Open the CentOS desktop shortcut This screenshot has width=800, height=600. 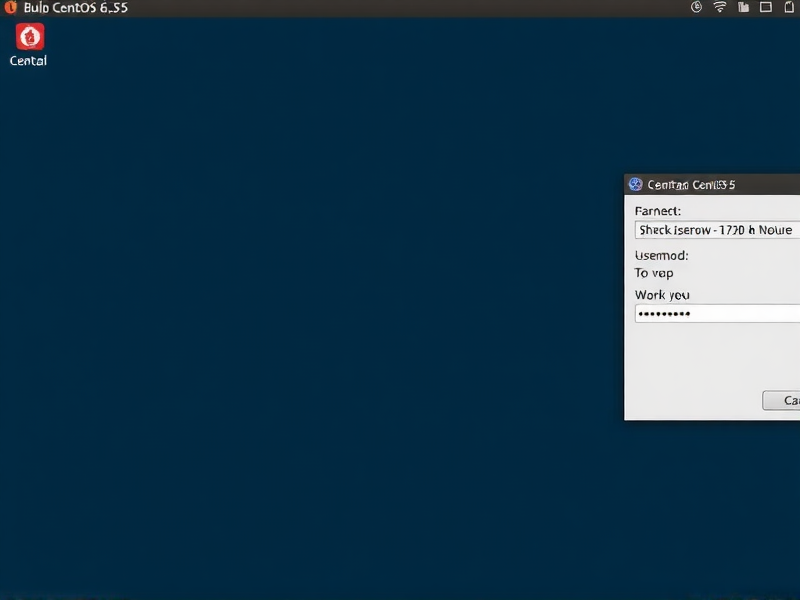27,40
